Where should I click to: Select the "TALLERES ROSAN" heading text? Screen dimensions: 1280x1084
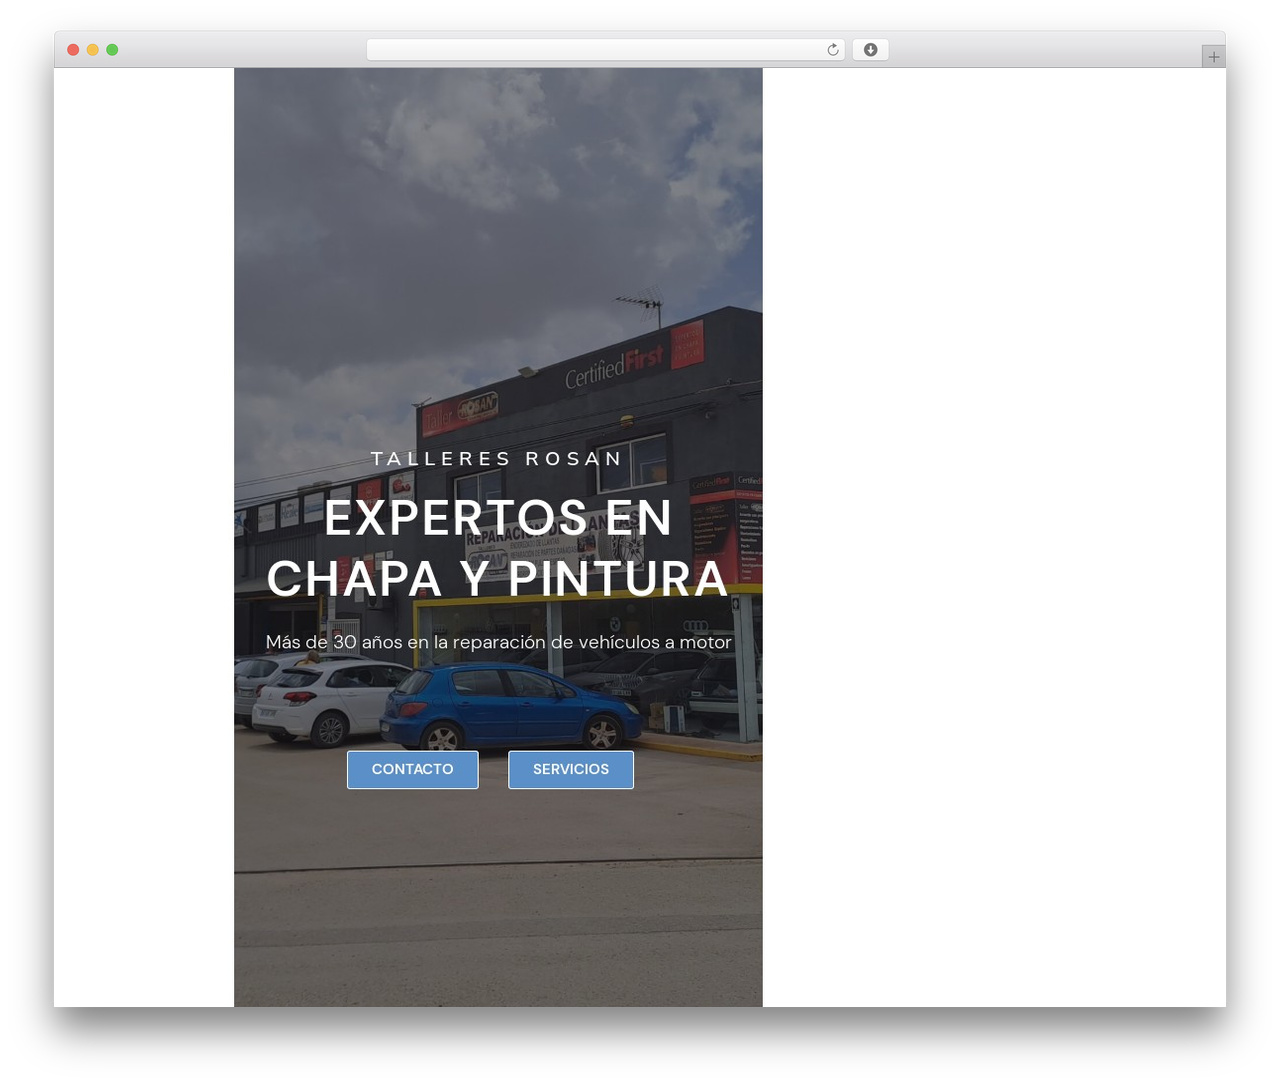click(498, 459)
